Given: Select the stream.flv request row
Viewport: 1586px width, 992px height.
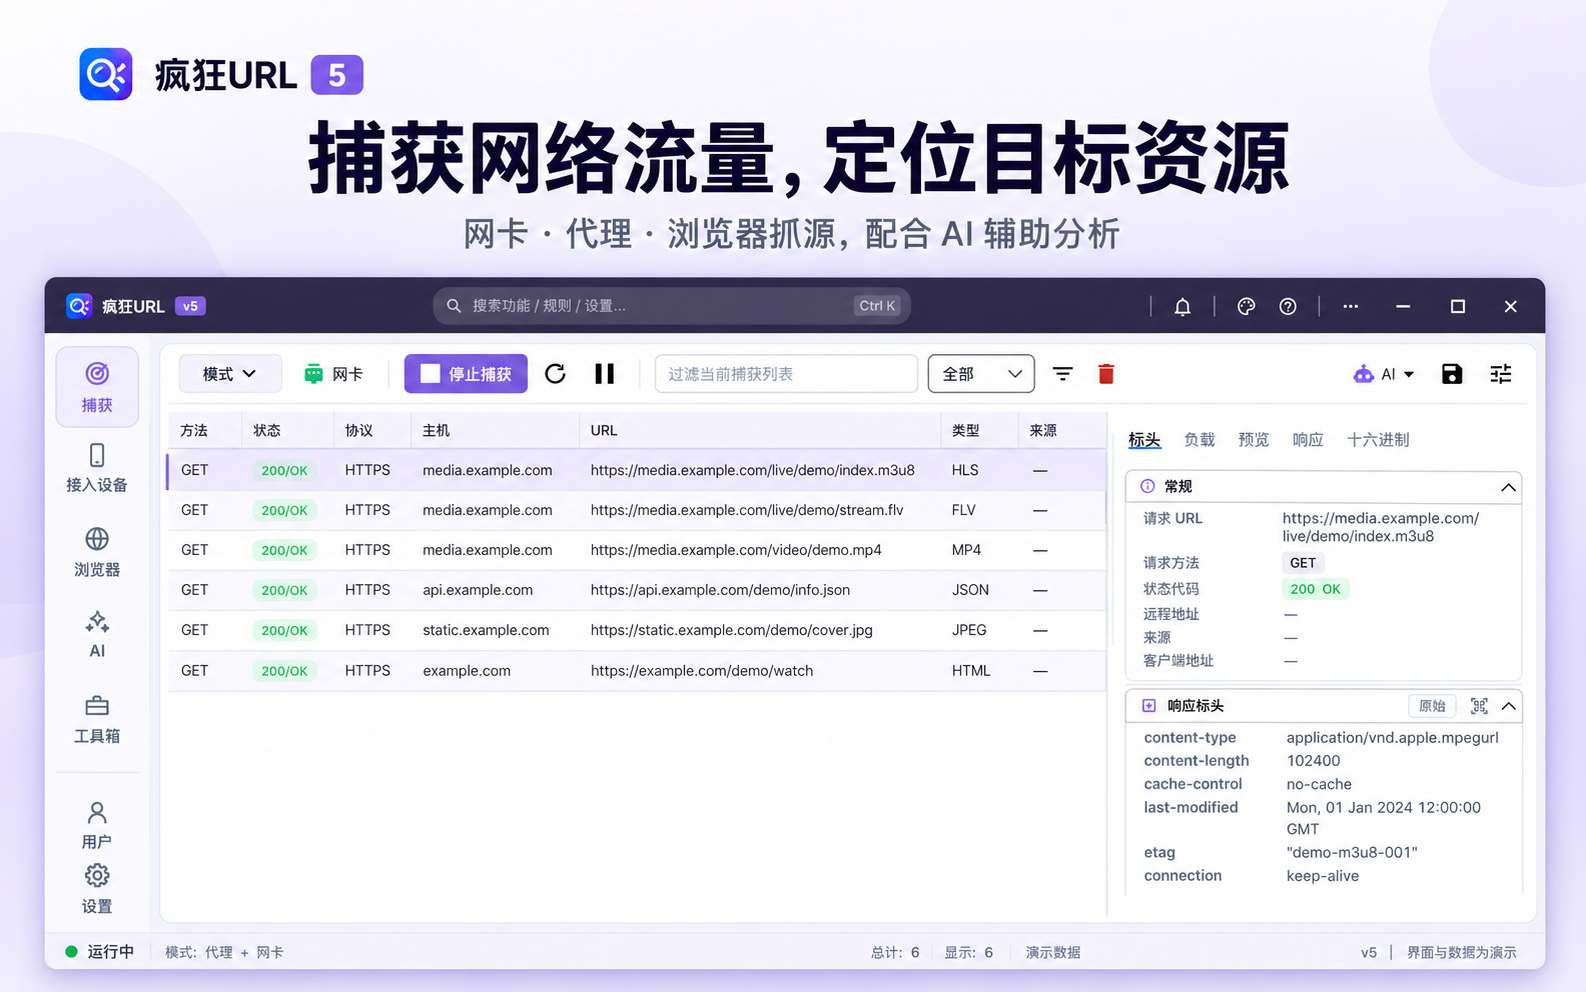Looking at the screenshot, I should click(x=637, y=510).
